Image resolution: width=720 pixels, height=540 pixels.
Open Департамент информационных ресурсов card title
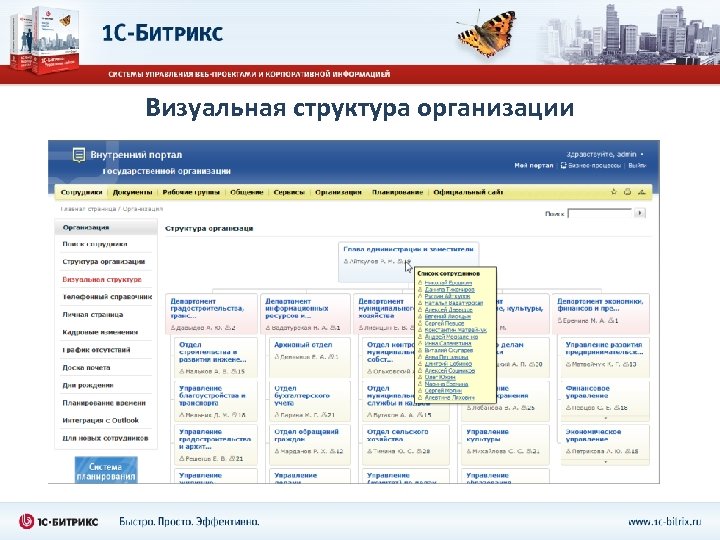tap(297, 309)
